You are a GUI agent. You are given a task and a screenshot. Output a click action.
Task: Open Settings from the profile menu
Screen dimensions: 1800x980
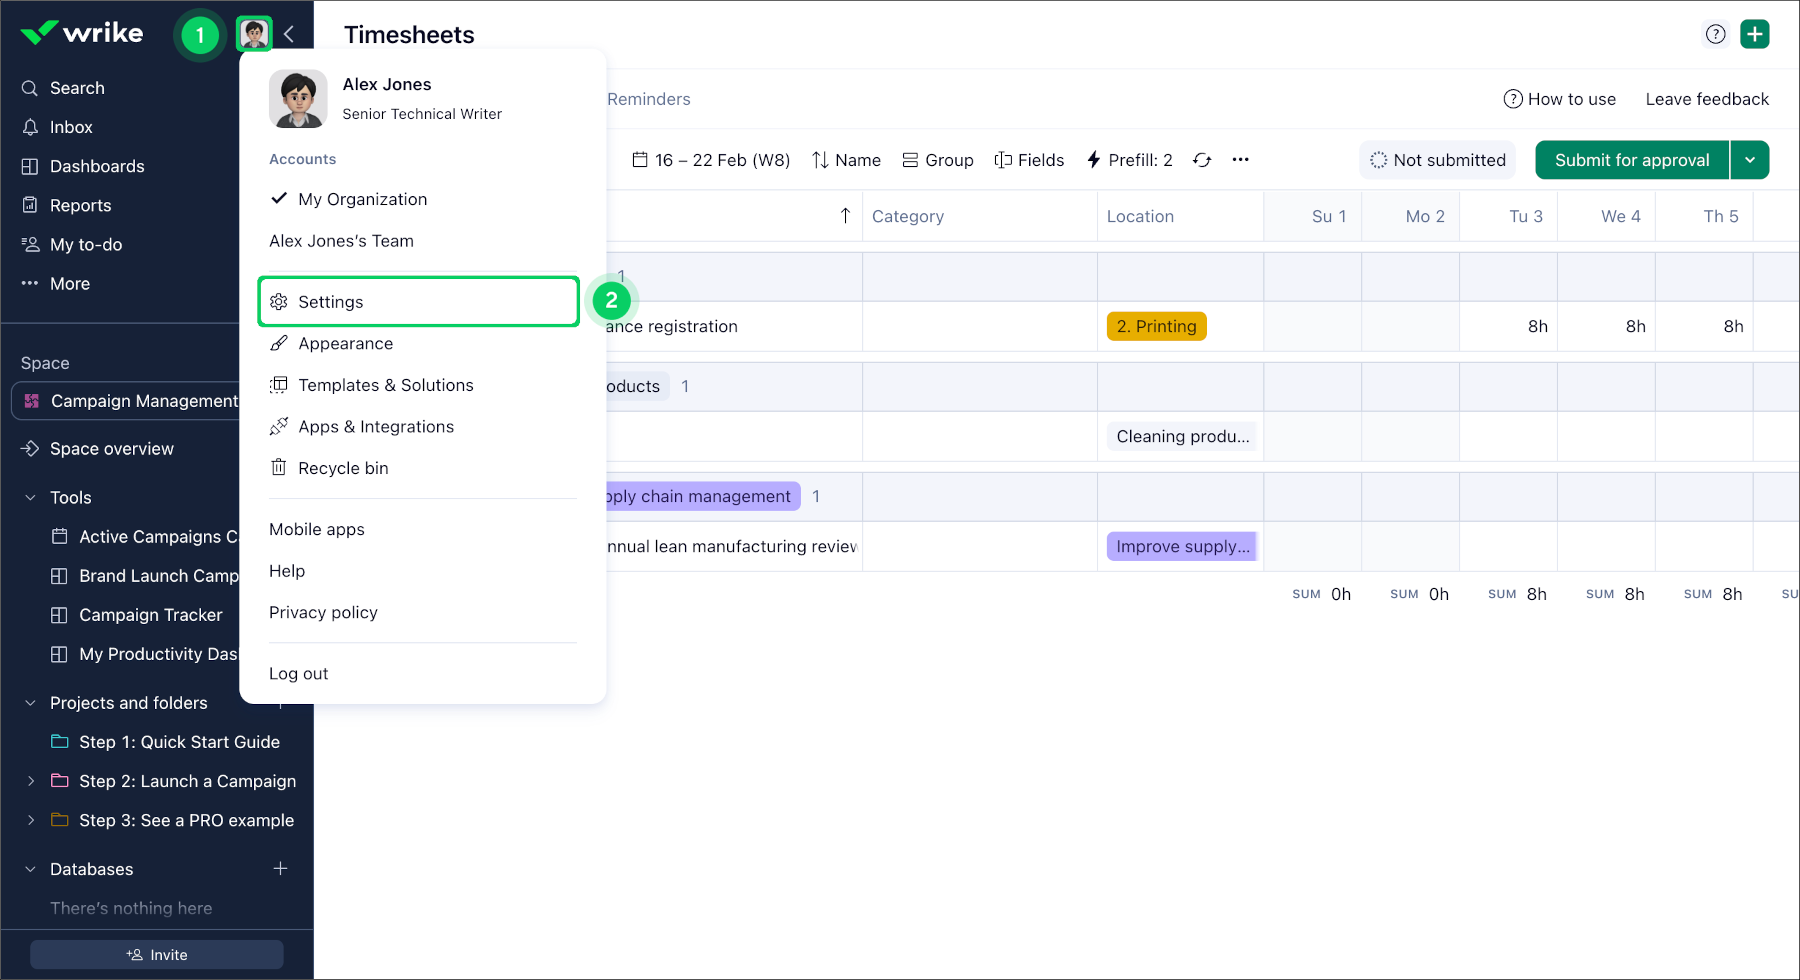(330, 302)
